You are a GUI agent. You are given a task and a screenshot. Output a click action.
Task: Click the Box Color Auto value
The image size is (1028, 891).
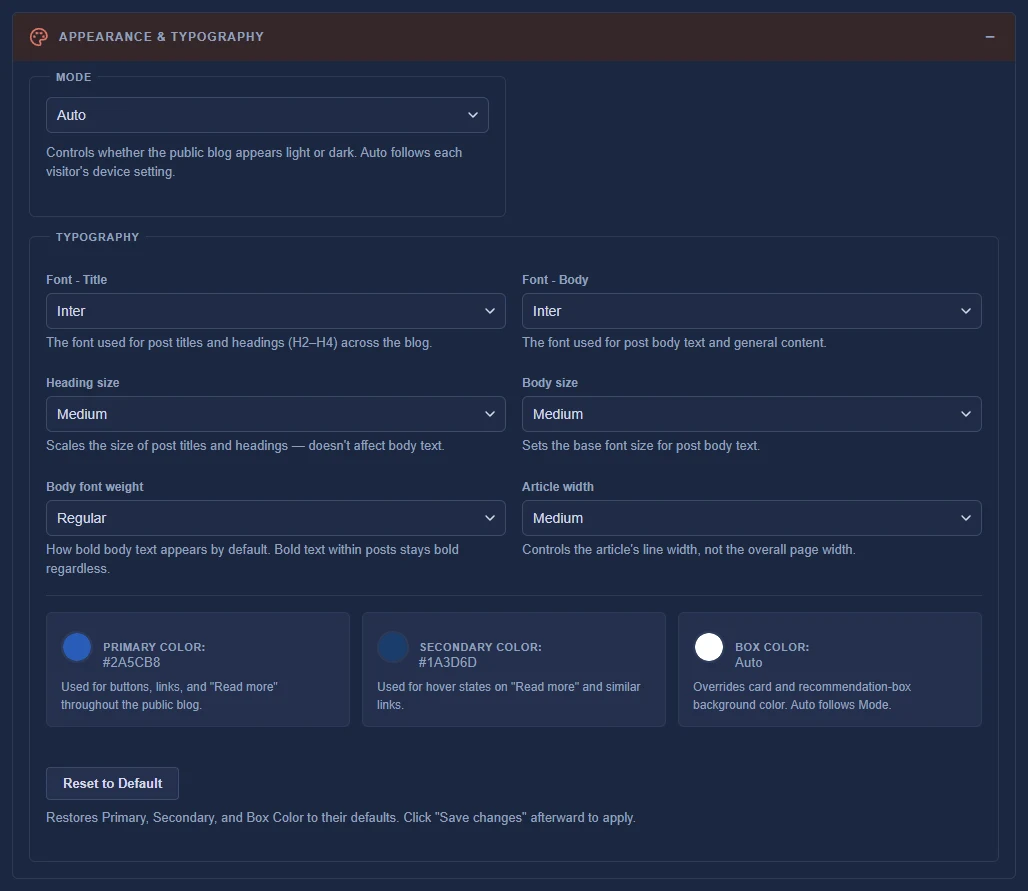[749, 662]
